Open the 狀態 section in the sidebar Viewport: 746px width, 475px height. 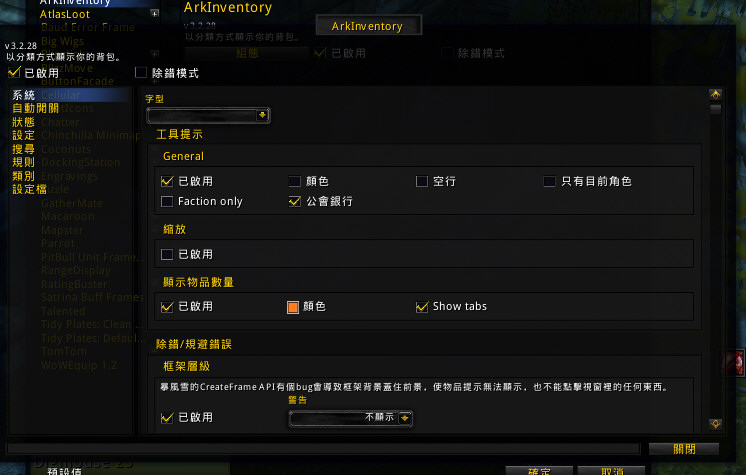pyautogui.click(x=24, y=122)
